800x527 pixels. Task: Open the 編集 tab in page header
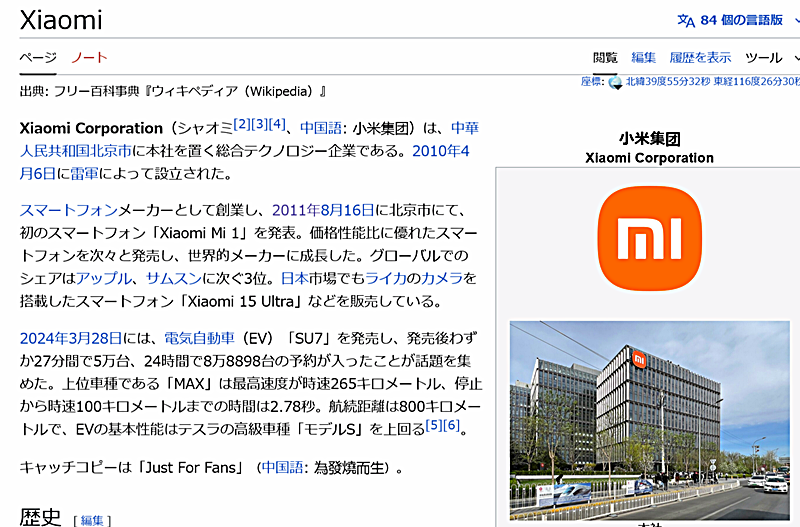(x=644, y=57)
